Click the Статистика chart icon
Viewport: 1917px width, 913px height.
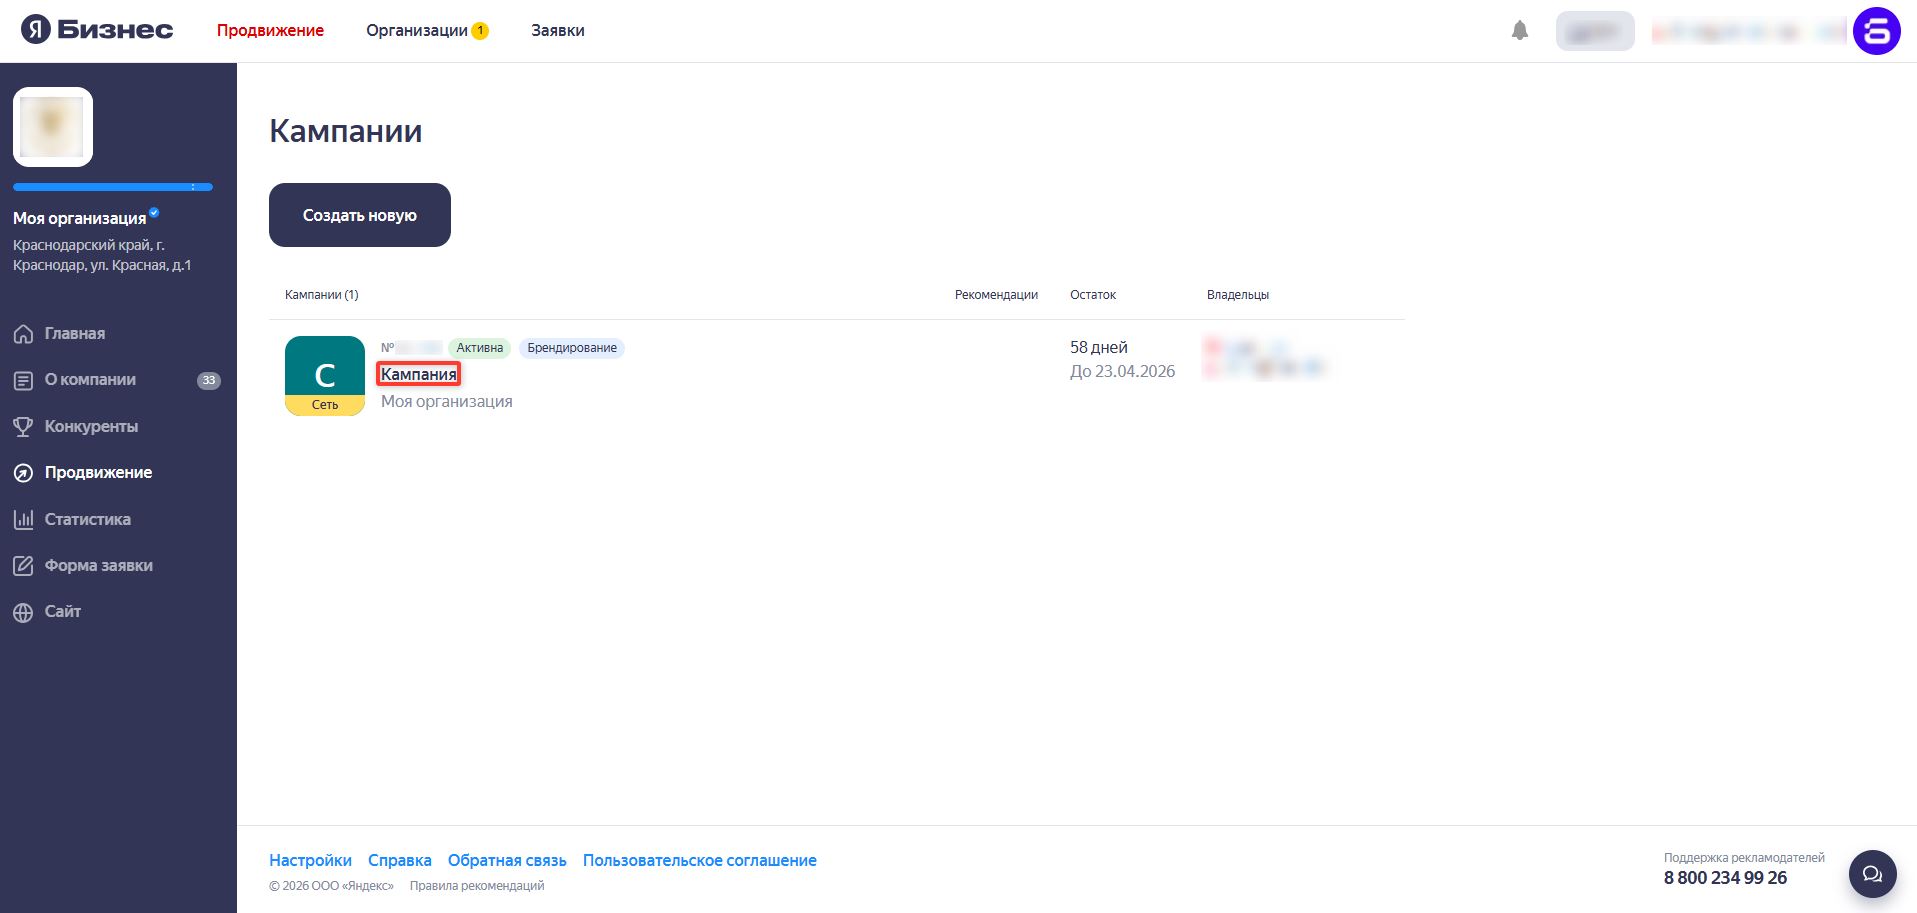pos(23,520)
